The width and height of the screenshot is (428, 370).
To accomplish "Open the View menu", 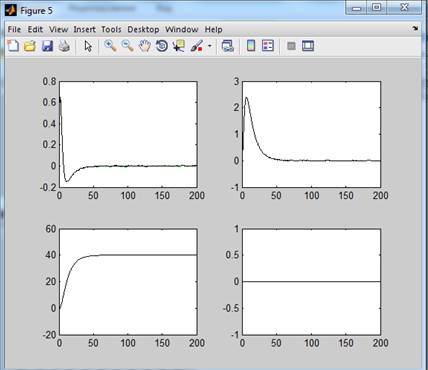I will (58, 29).
